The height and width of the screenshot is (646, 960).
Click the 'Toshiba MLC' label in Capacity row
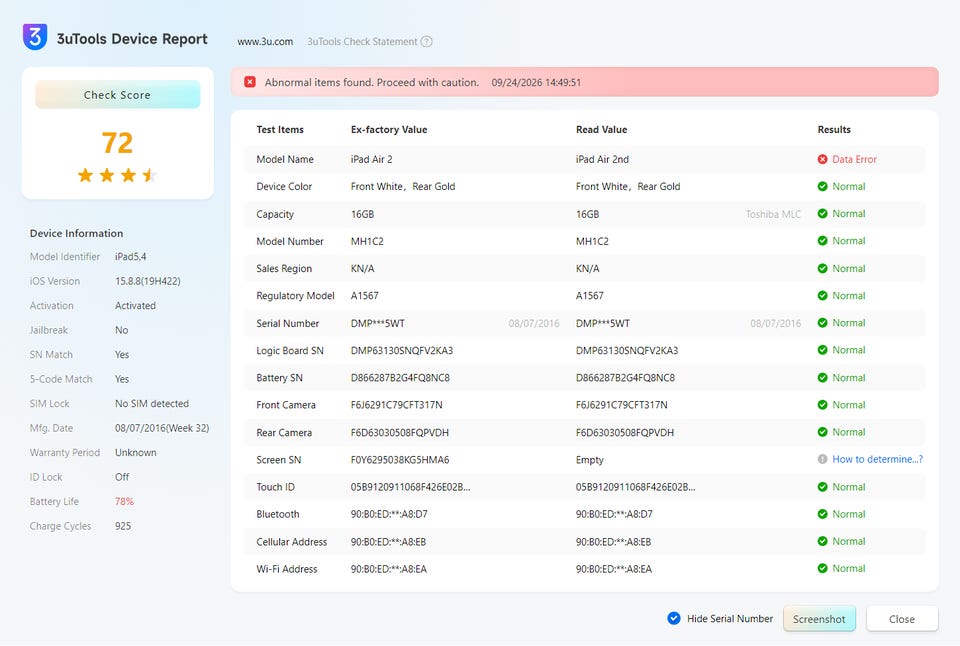[x=773, y=214]
